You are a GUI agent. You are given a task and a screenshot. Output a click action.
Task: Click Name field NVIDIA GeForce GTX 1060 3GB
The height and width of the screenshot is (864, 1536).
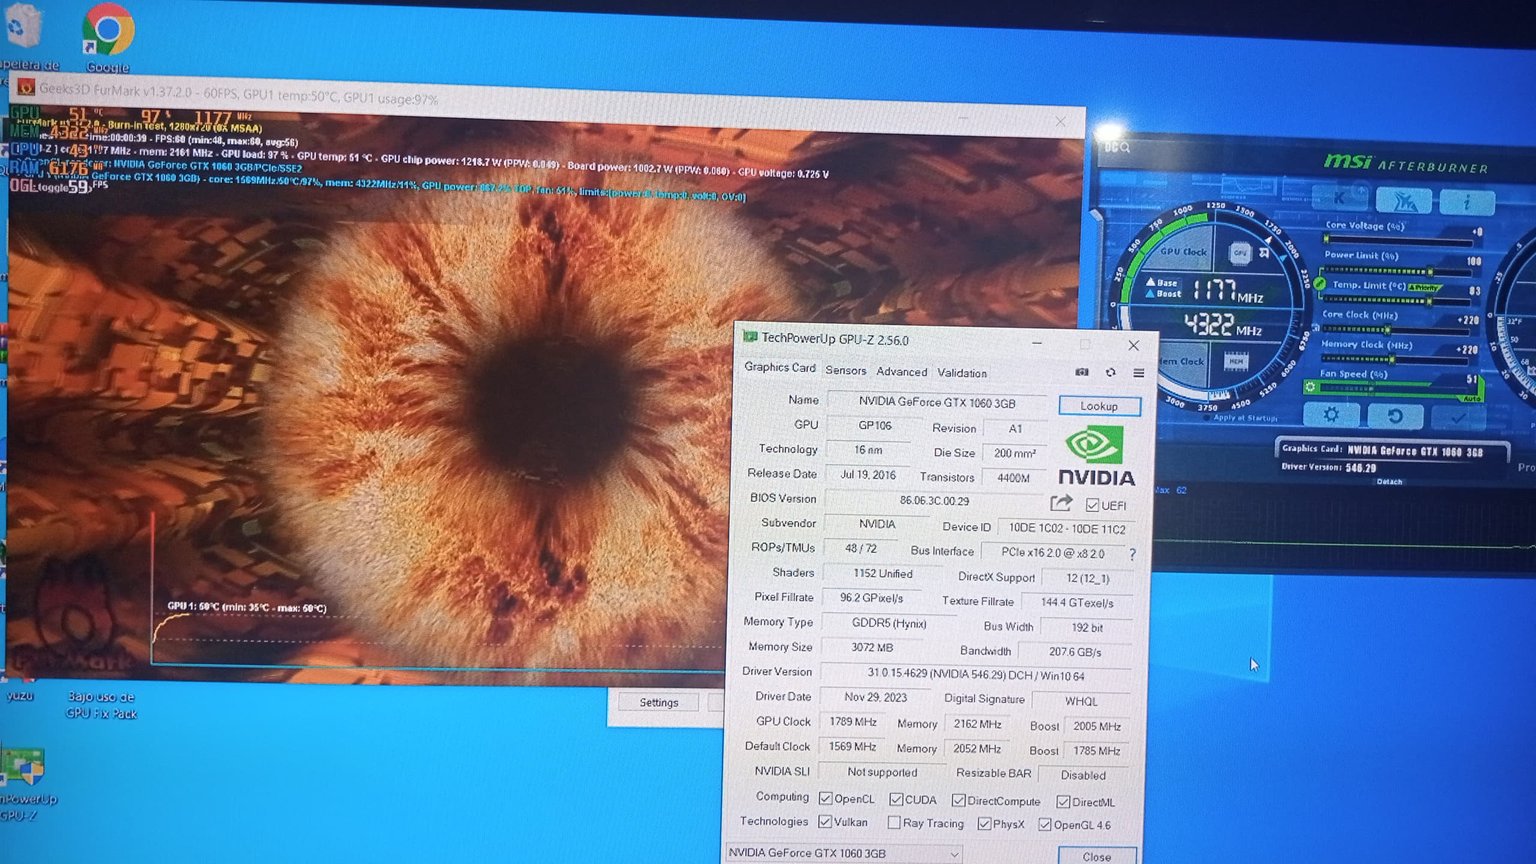pos(937,402)
